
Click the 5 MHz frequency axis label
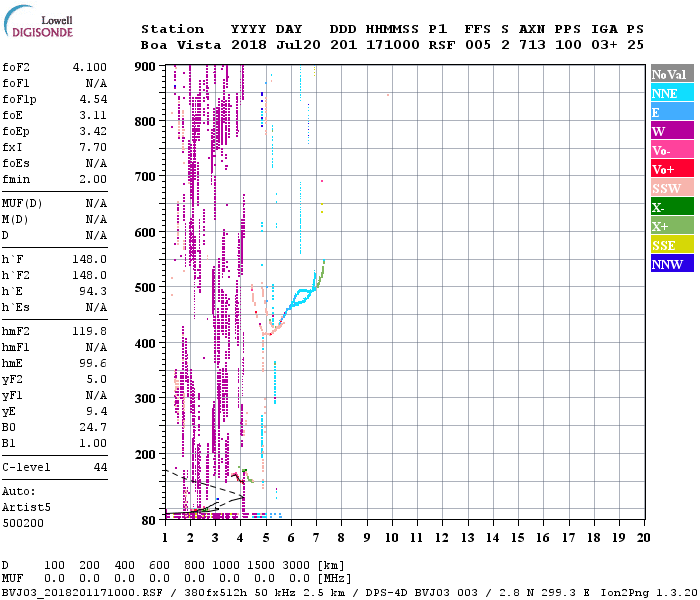tap(266, 538)
